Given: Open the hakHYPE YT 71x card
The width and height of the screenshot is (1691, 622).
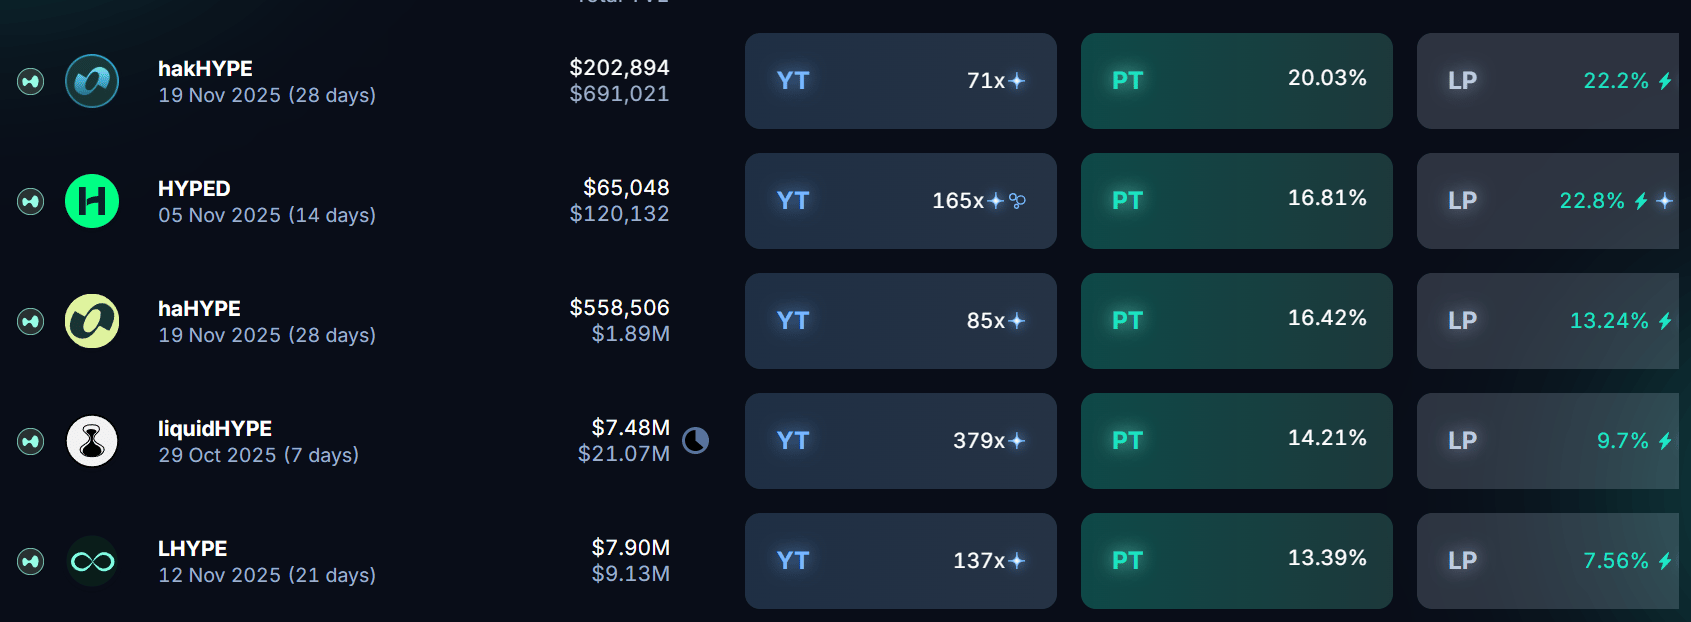Looking at the screenshot, I should pos(900,81).
